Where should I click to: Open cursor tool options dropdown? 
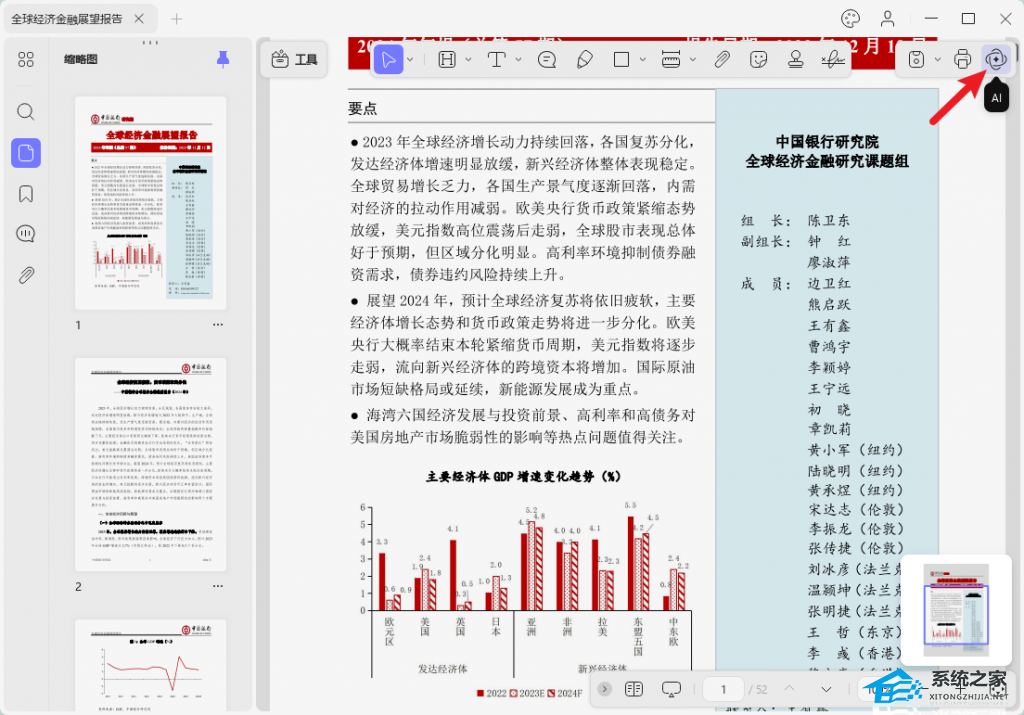tap(410, 60)
